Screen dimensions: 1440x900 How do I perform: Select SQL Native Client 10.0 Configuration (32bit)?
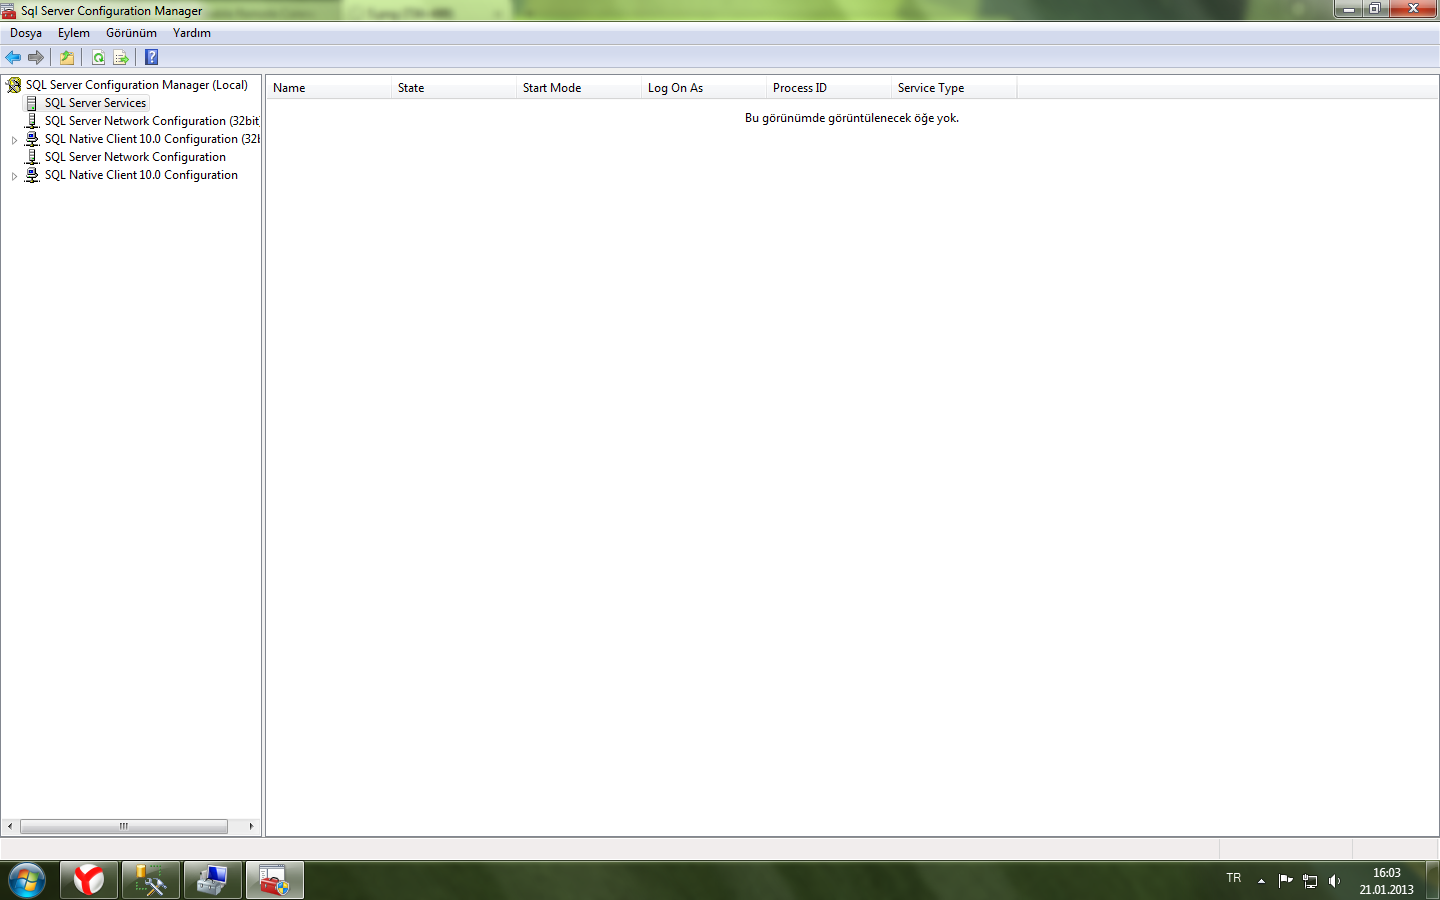pos(152,139)
